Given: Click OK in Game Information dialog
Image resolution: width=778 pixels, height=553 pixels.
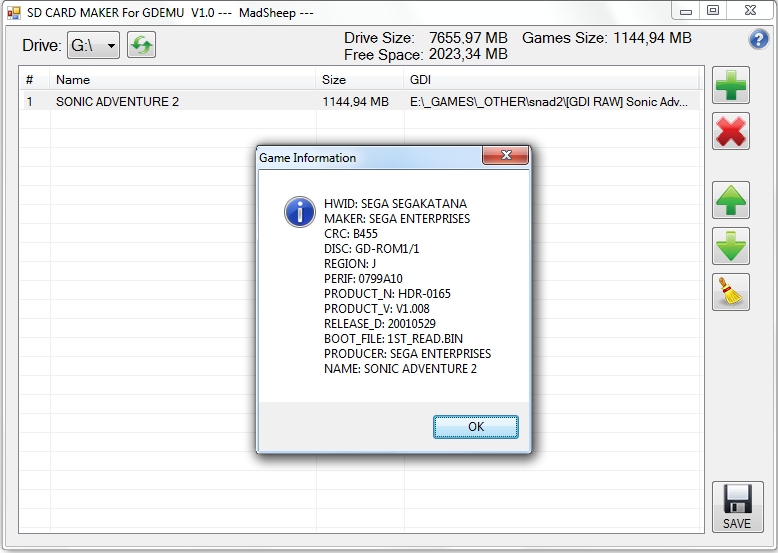Looking at the screenshot, I should [x=475, y=427].
